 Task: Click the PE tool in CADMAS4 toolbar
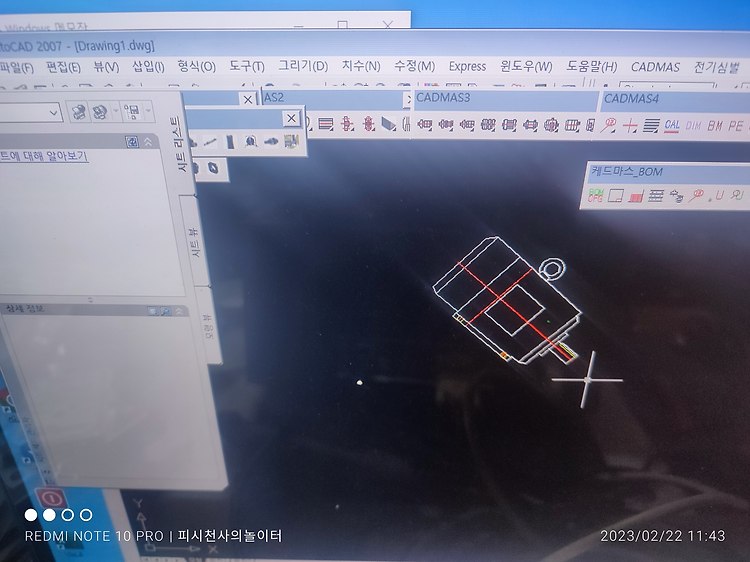(x=736, y=126)
